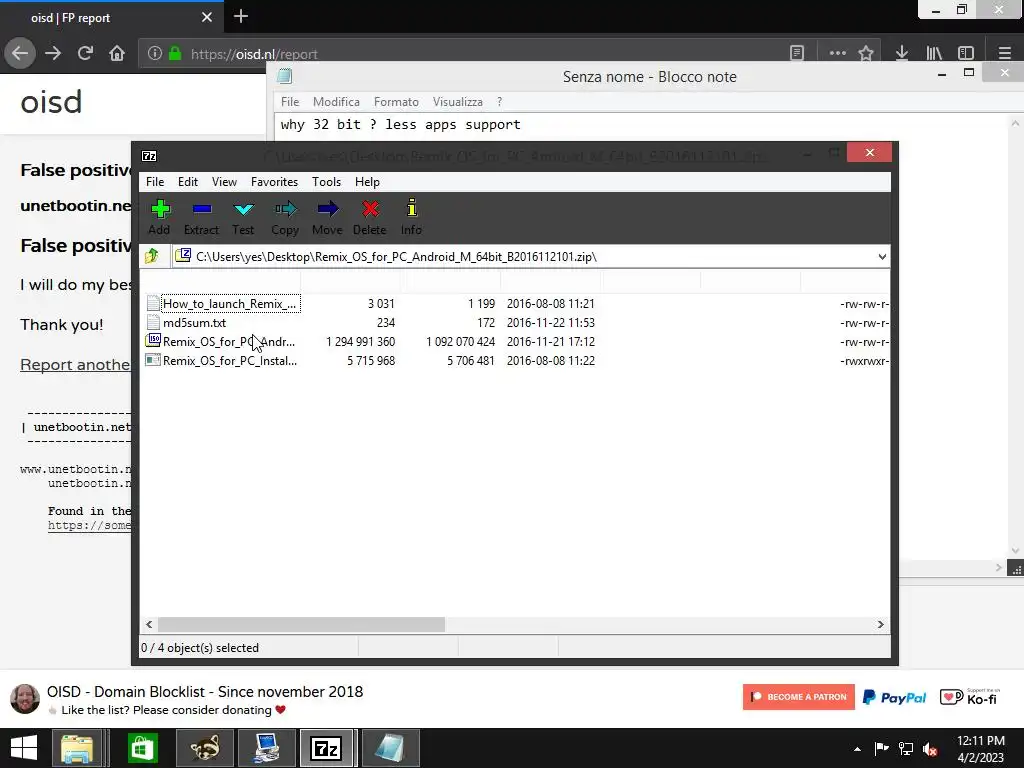Click the Ko-fi donation link
The width and height of the screenshot is (1024, 768).
click(970, 697)
